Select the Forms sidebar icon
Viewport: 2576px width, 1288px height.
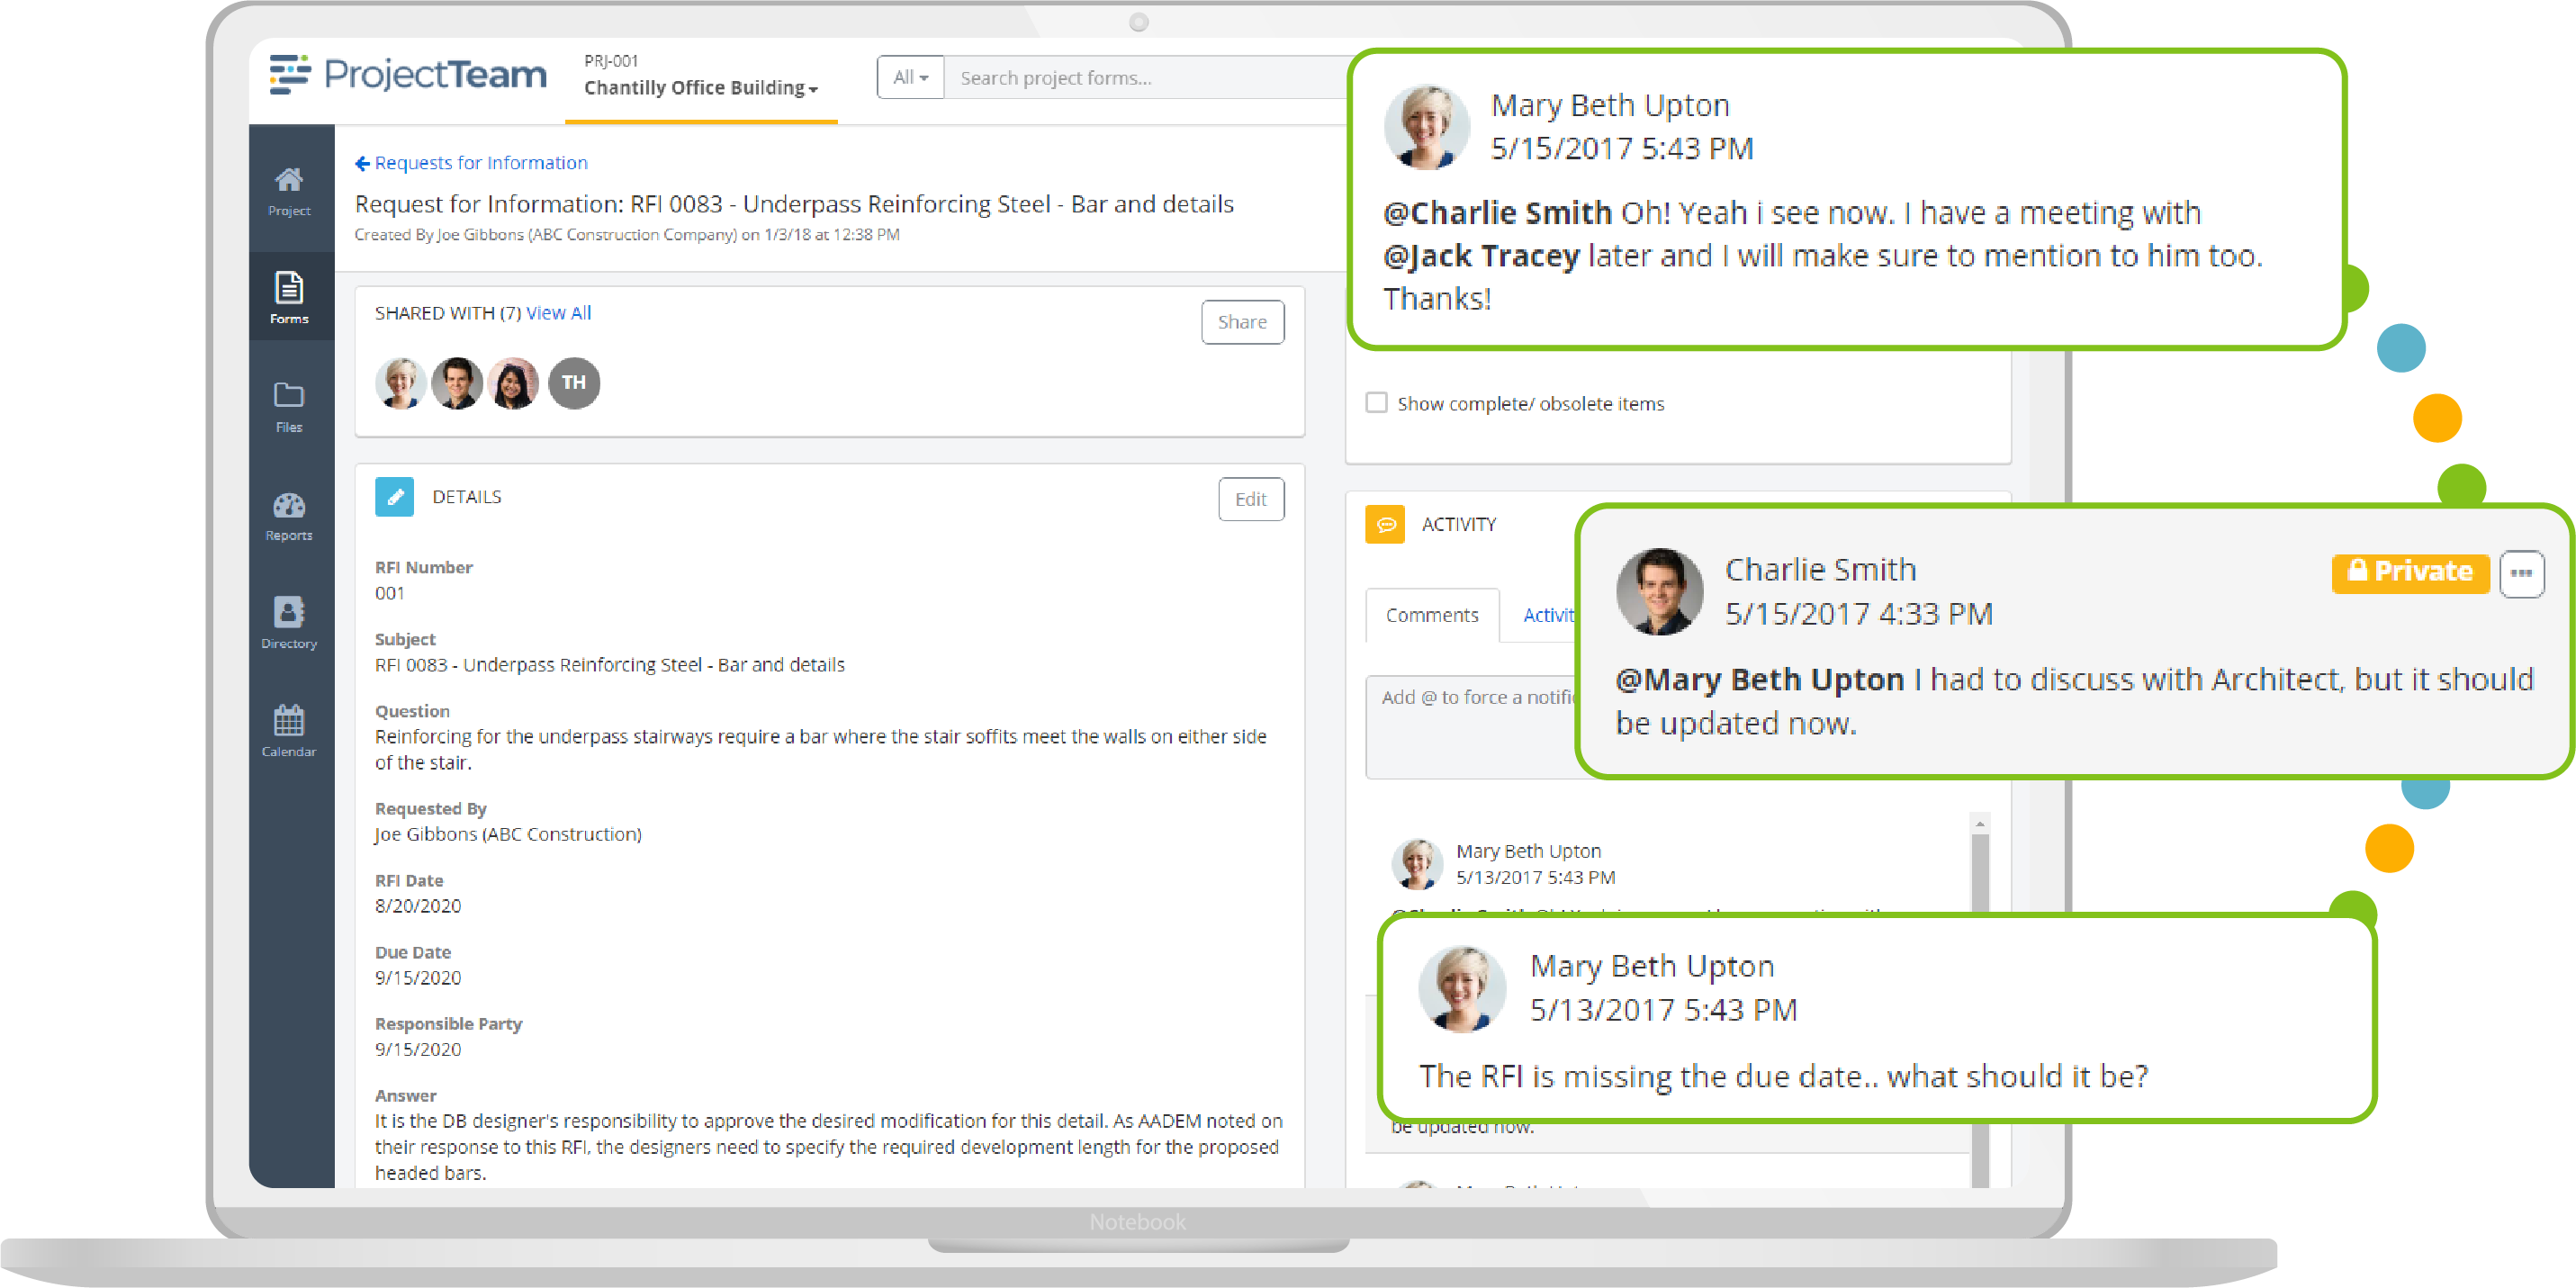pyautogui.click(x=289, y=297)
